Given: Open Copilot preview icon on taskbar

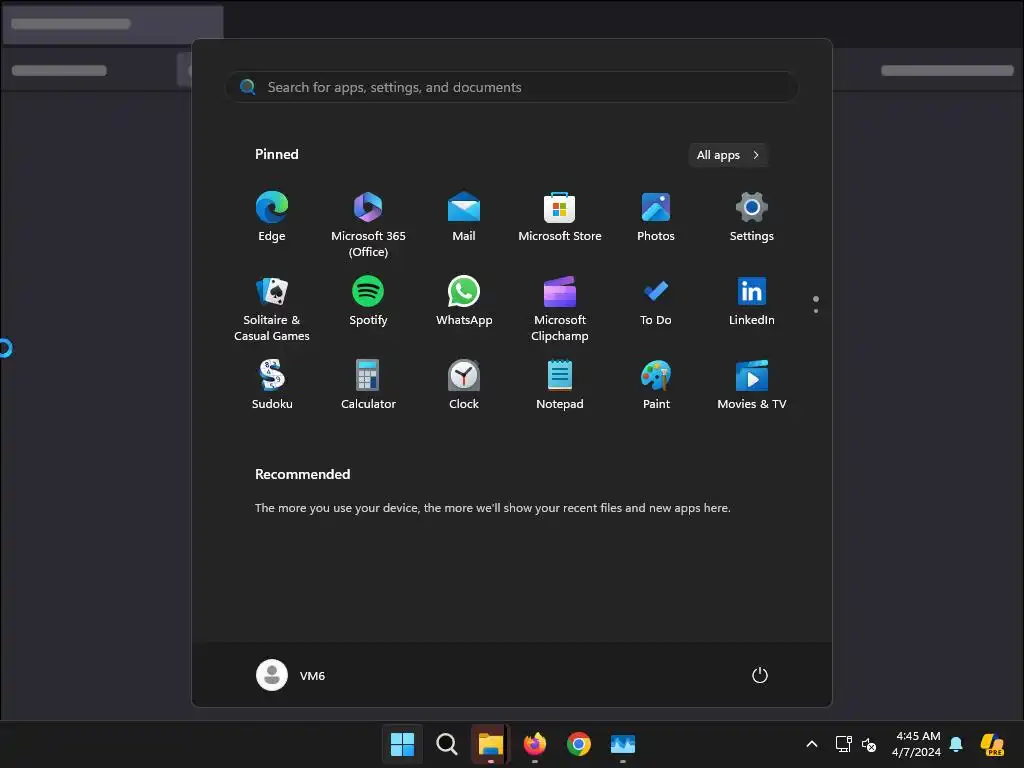Looking at the screenshot, I should pyautogui.click(x=992, y=744).
